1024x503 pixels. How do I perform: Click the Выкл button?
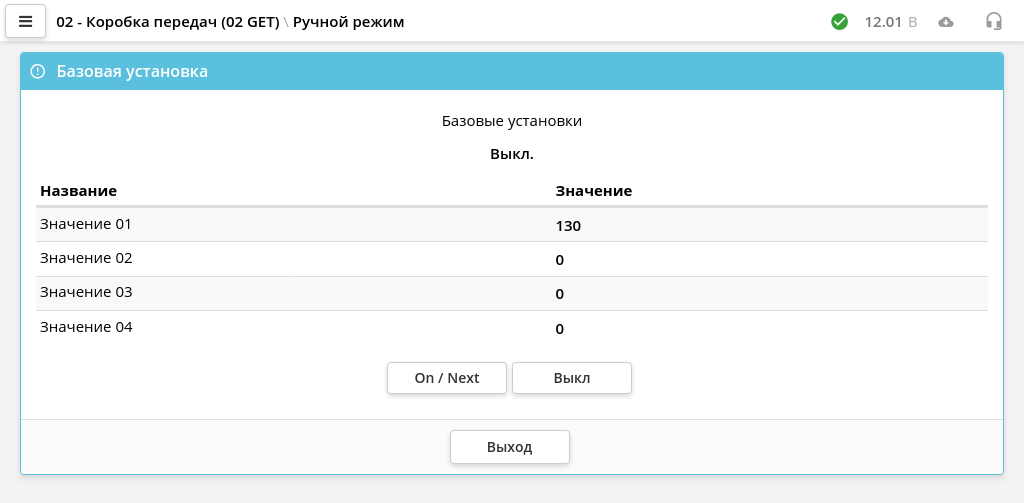click(x=571, y=378)
